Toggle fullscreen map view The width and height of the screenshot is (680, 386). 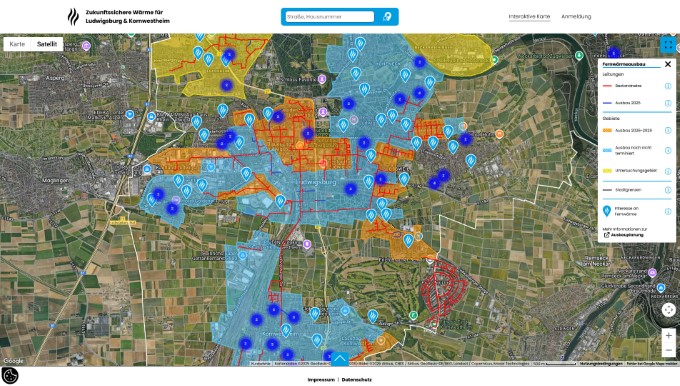click(668, 45)
